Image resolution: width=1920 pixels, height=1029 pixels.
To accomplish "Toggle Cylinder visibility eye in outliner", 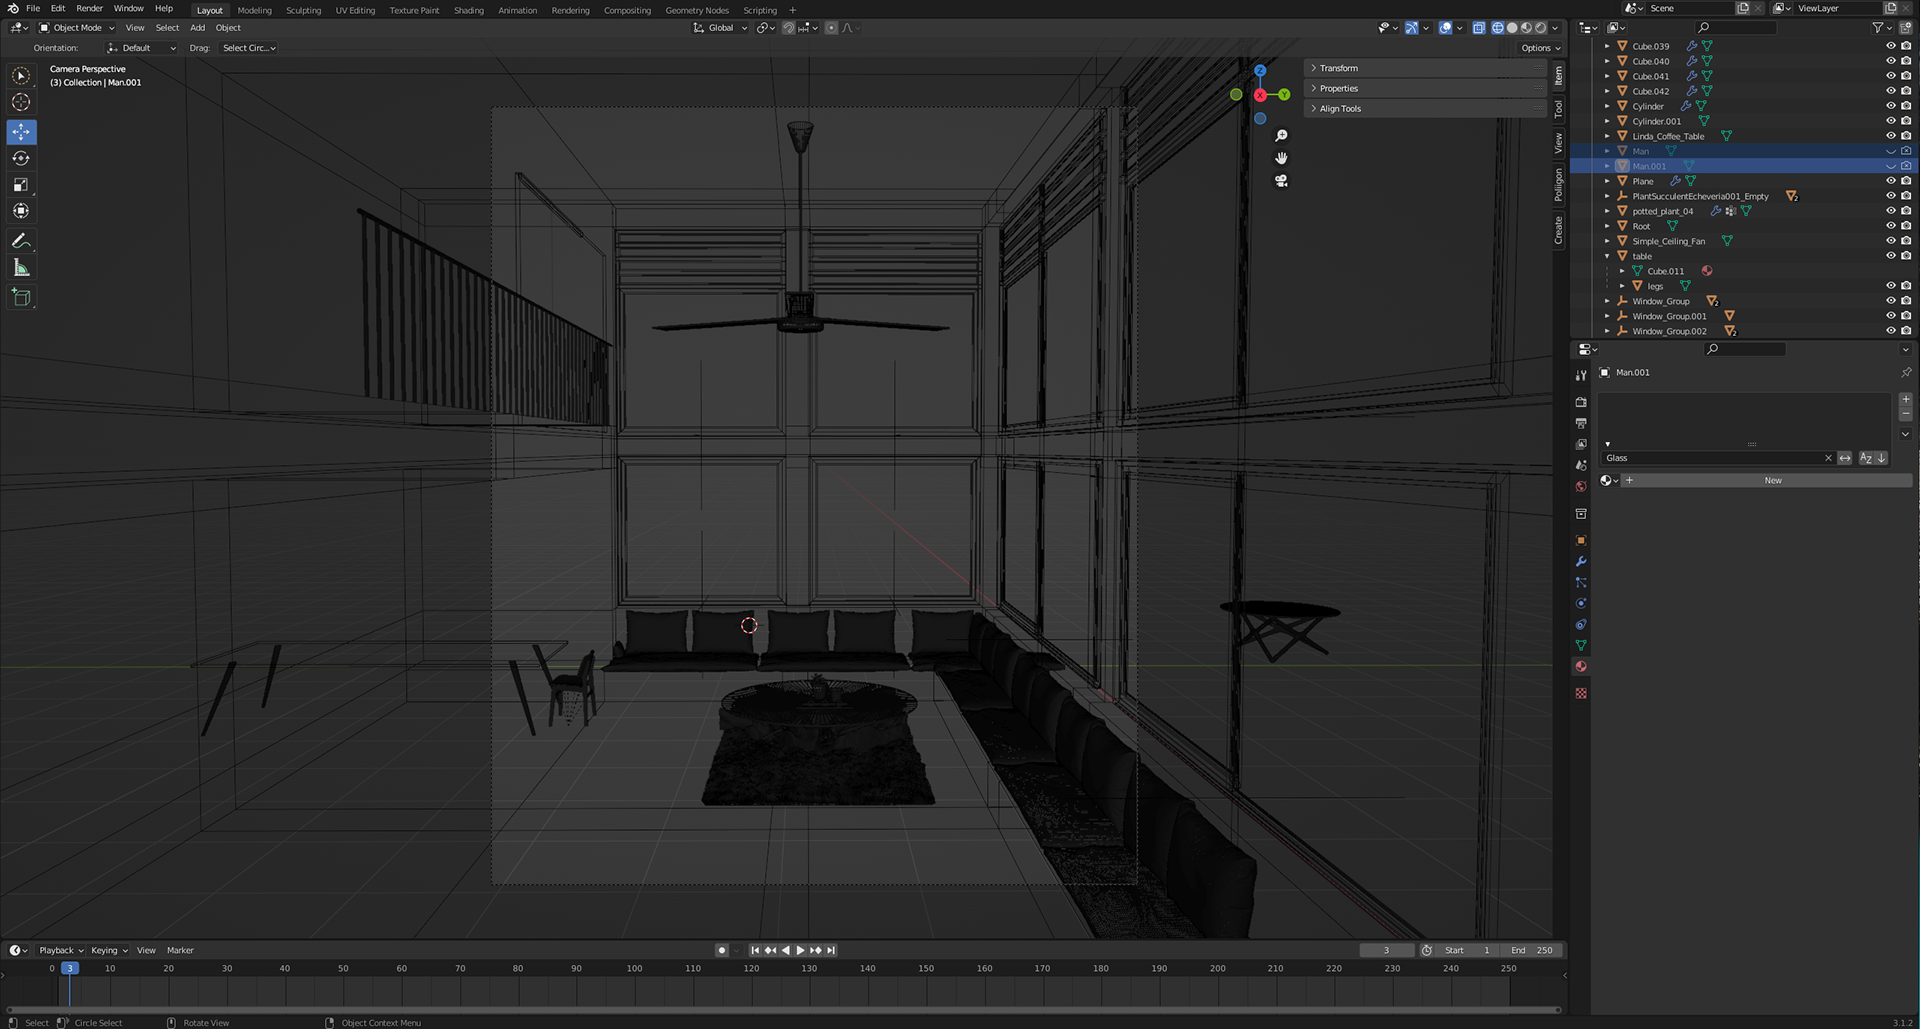I will pyautogui.click(x=1890, y=106).
